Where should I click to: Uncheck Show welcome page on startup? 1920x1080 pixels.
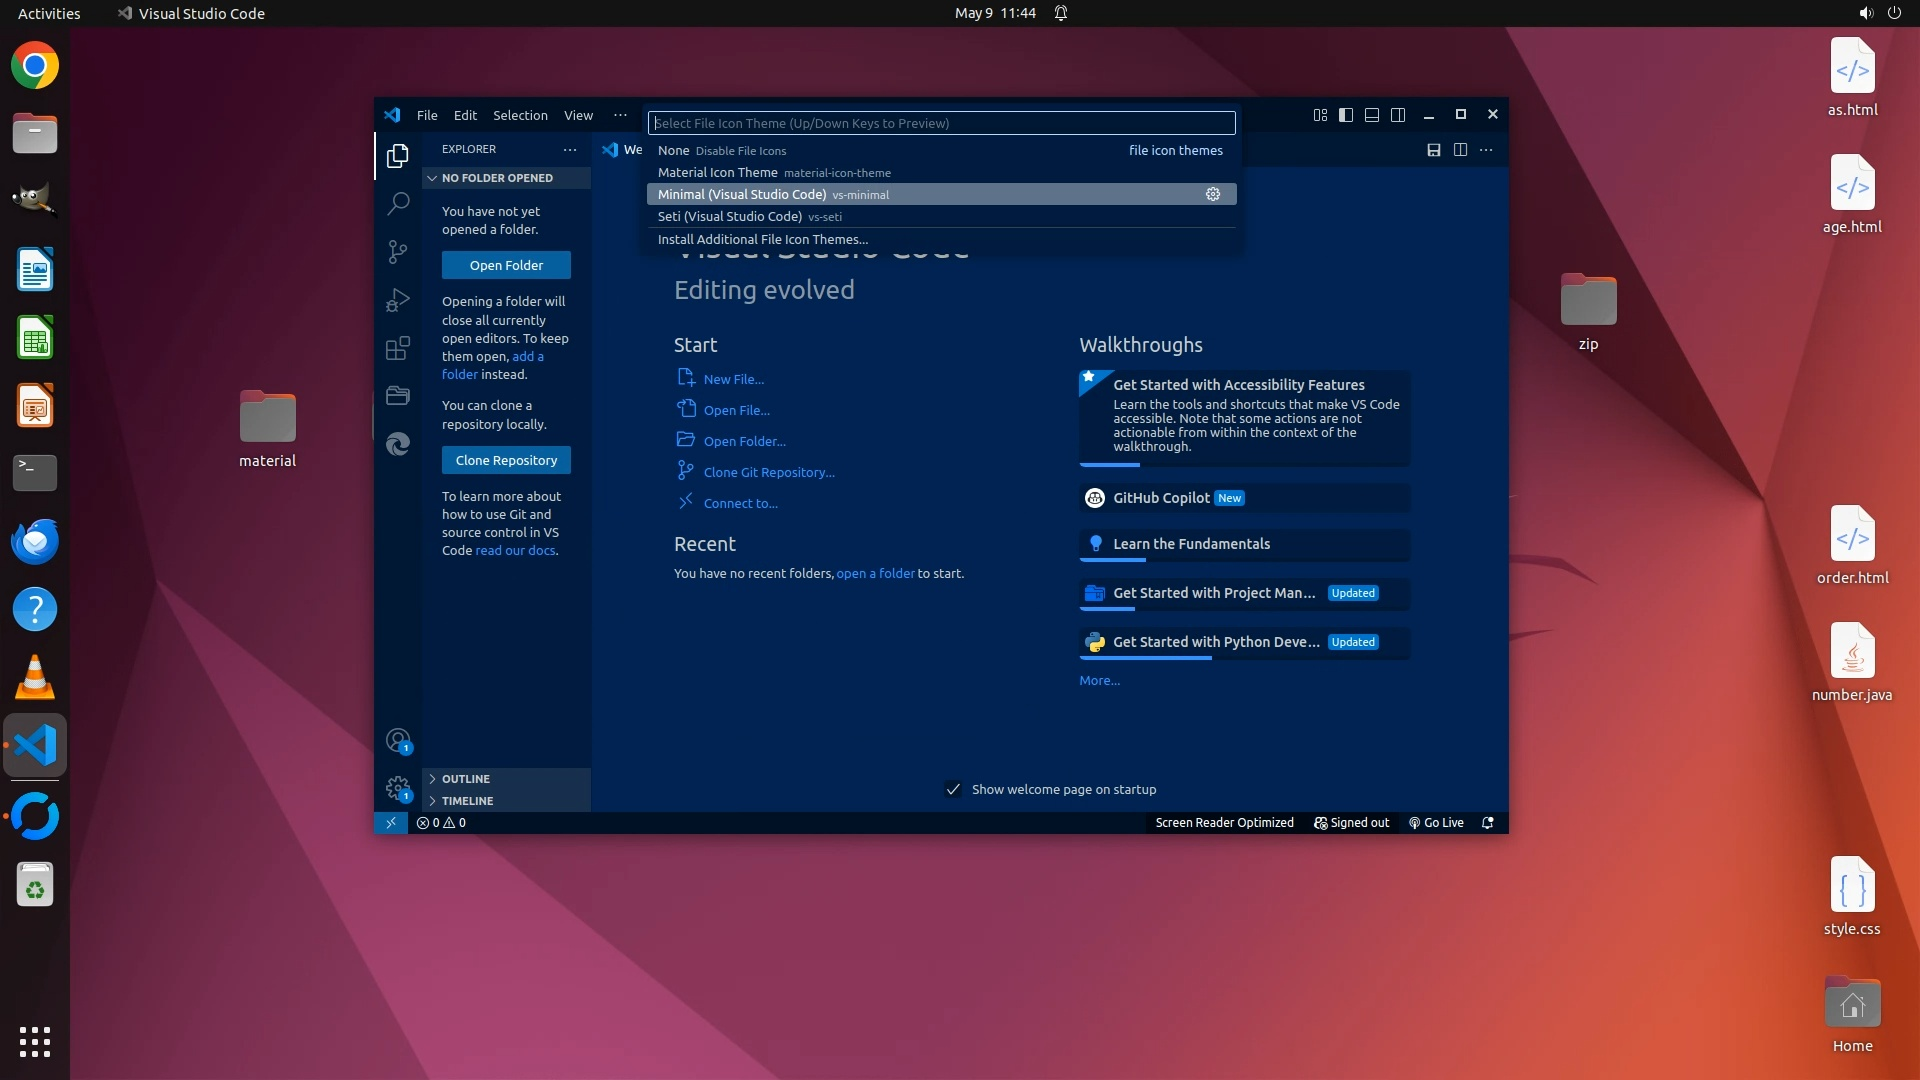click(953, 789)
